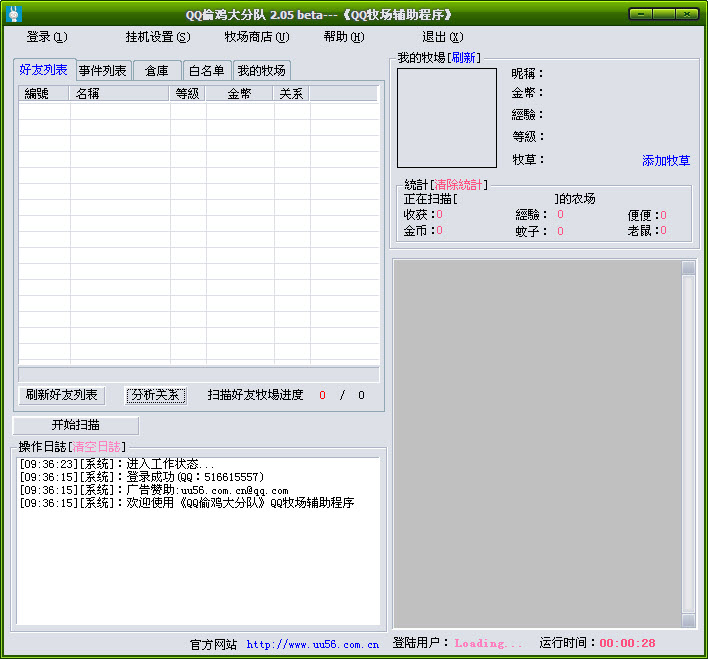Image resolution: width=708 pixels, height=659 pixels.
Task: Switch to the 仓库 tab
Action: (x=157, y=70)
